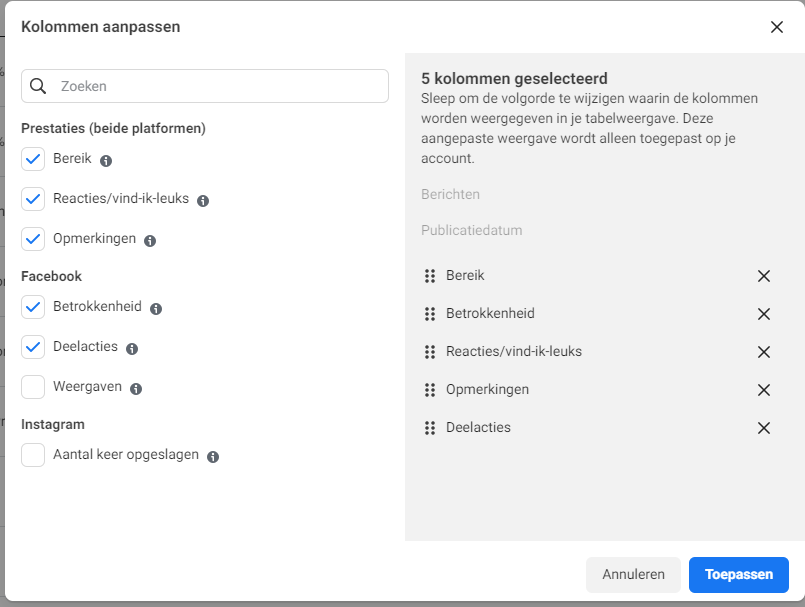
Task: Untick the Deelacties checkbox
Action: (33, 347)
